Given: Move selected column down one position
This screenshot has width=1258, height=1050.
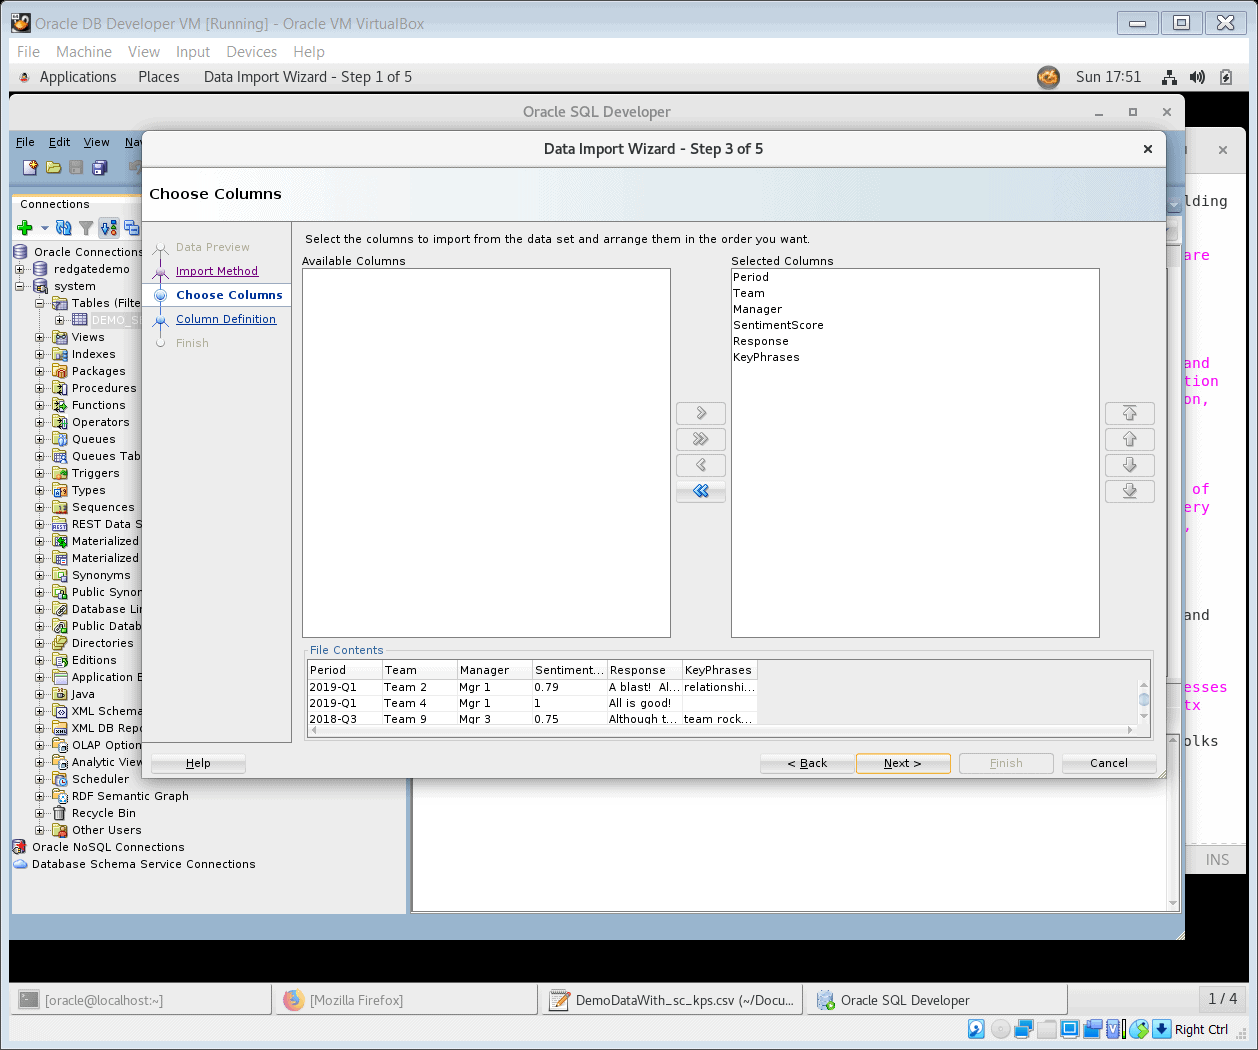Looking at the screenshot, I should (x=1130, y=465).
